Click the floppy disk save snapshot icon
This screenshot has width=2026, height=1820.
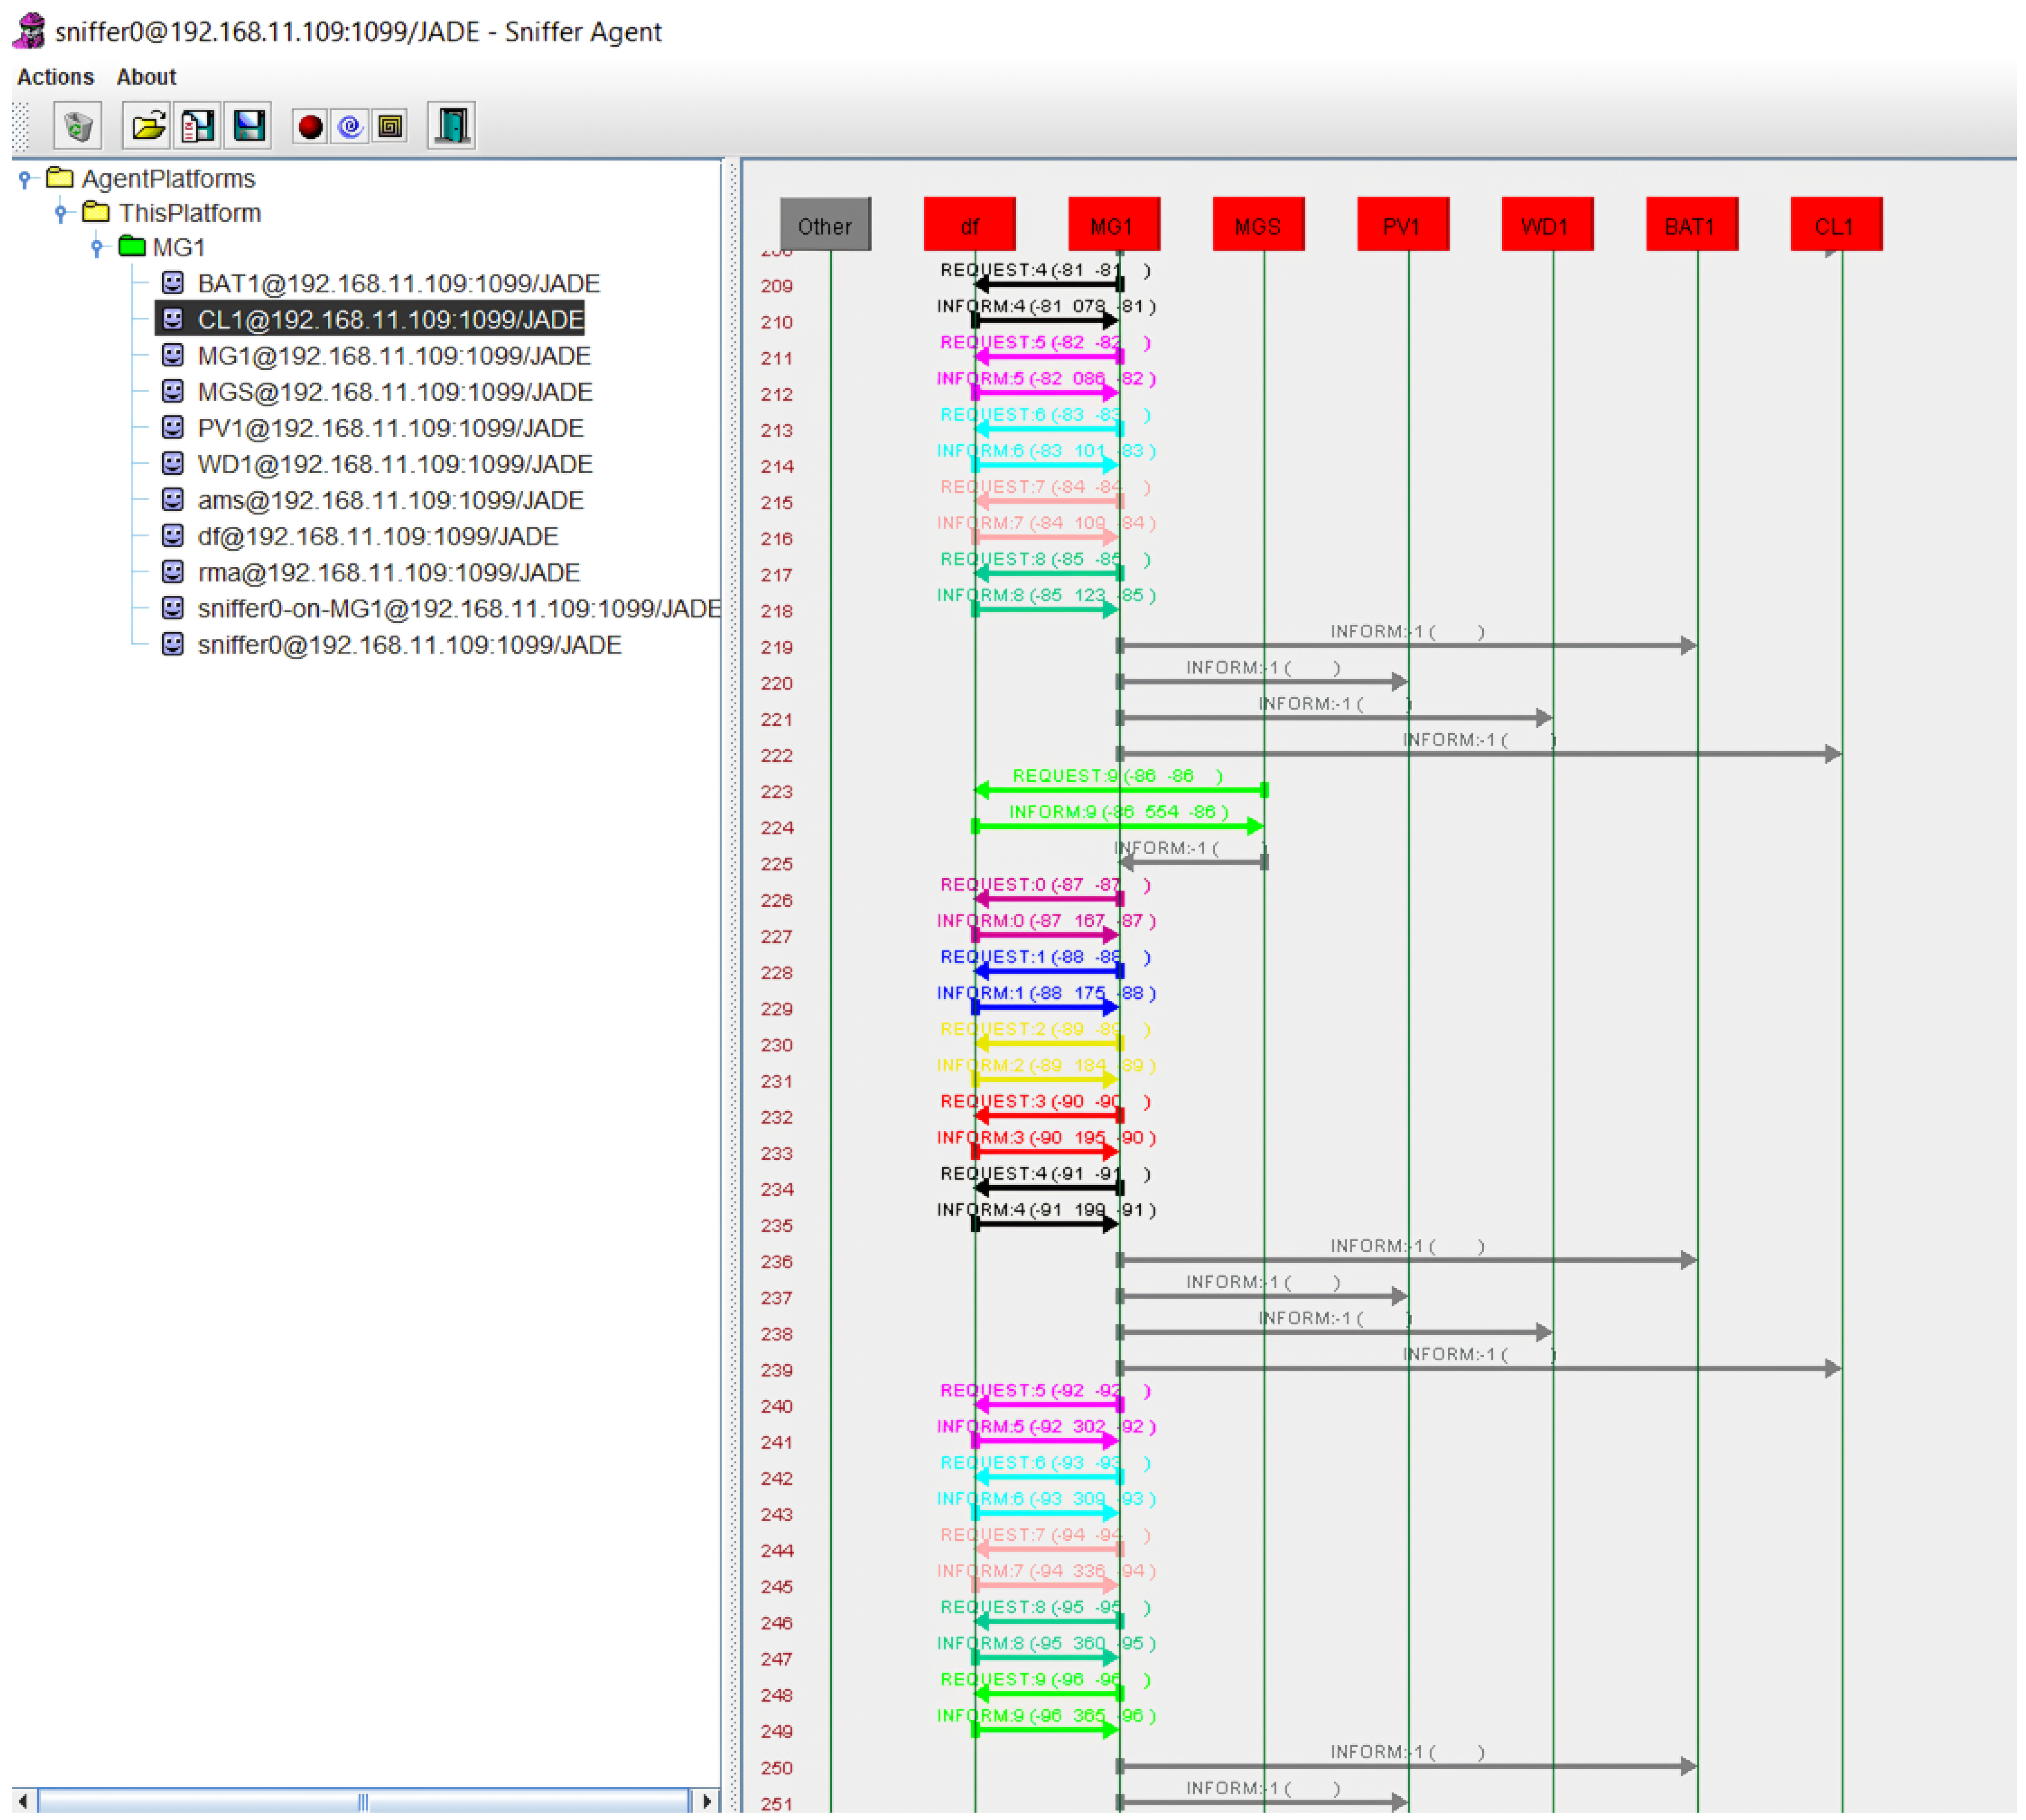249,126
